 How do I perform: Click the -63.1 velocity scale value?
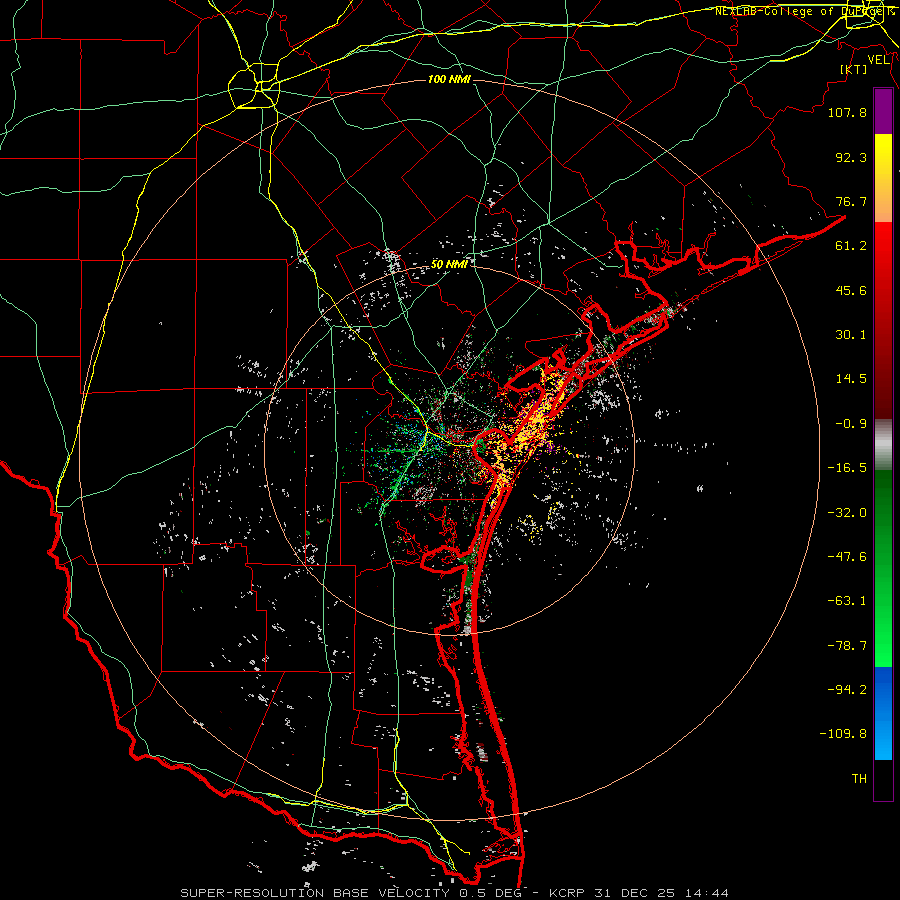pyautogui.click(x=847, y=601)
